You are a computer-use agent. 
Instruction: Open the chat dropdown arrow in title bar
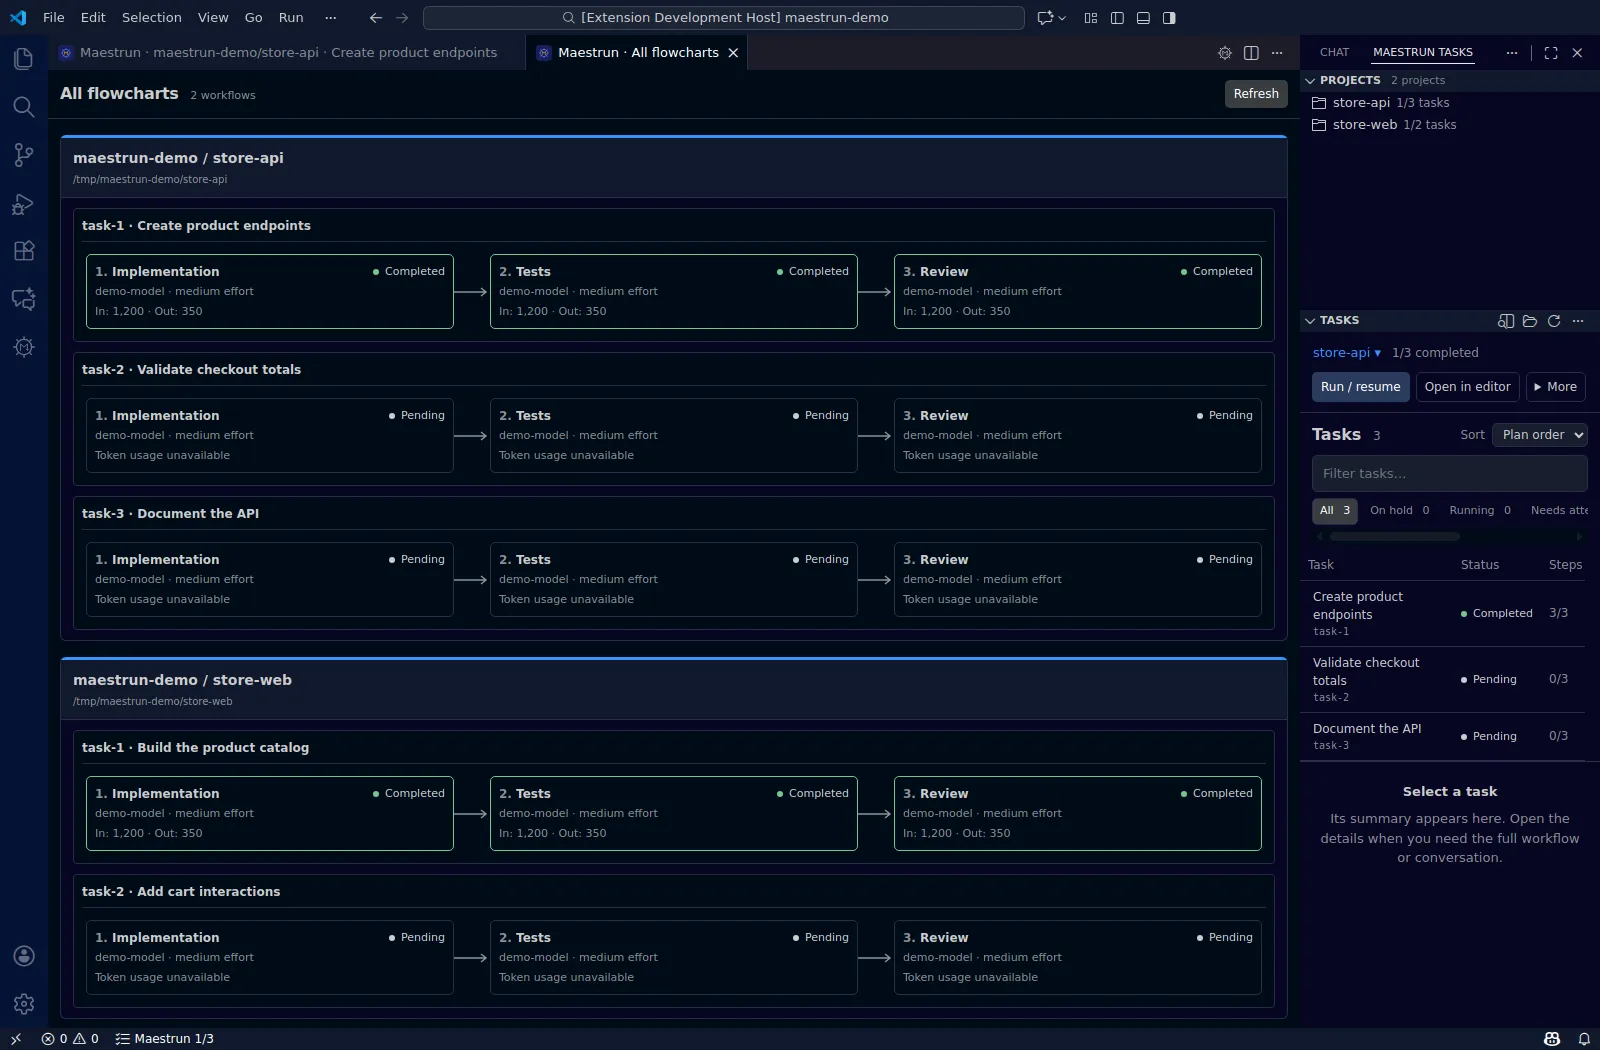click(x=1062, y=18)
